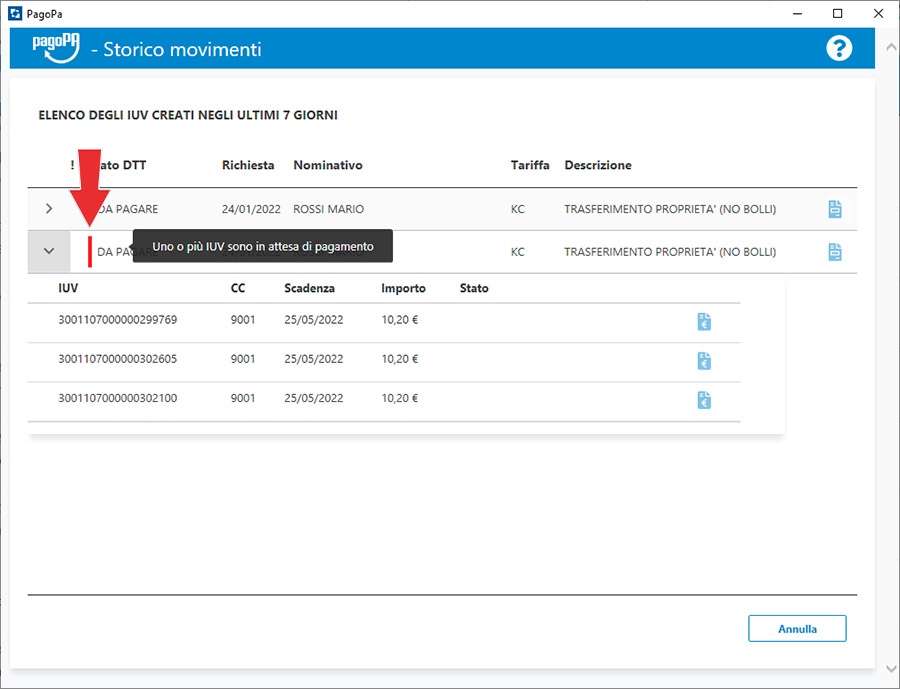Viewport: 900px width, 689px height.
Task: Click the Tariffa column header
Action: tap(529, 165)
